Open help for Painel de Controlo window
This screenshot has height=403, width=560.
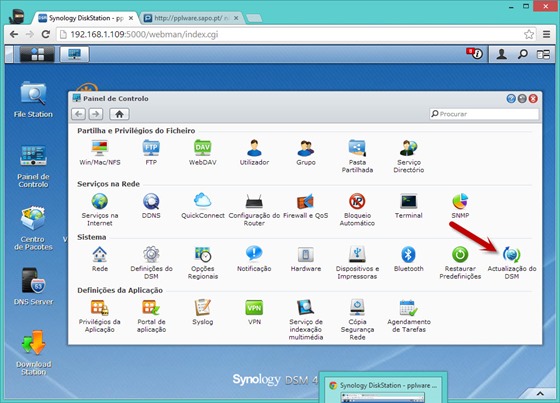point(511,99)
